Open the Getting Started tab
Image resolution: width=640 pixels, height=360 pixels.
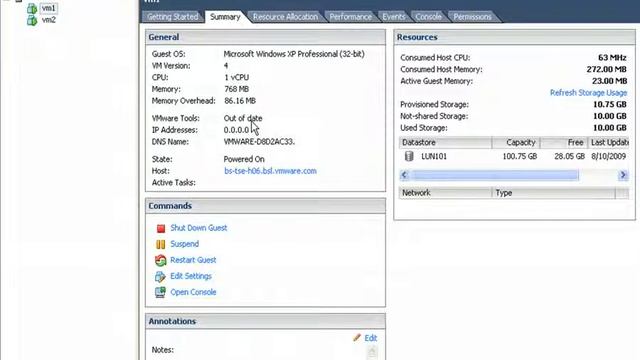(x=173, y=17)
